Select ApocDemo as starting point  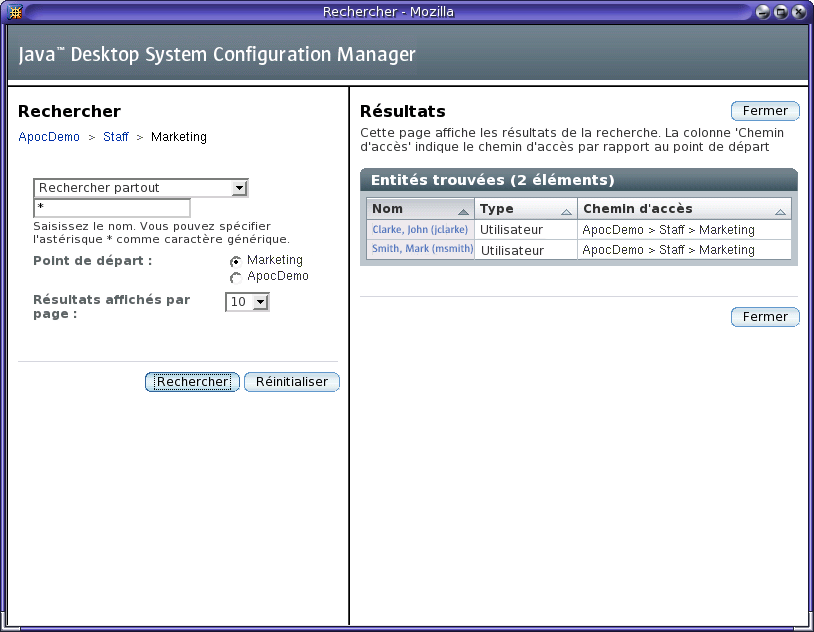236,278
